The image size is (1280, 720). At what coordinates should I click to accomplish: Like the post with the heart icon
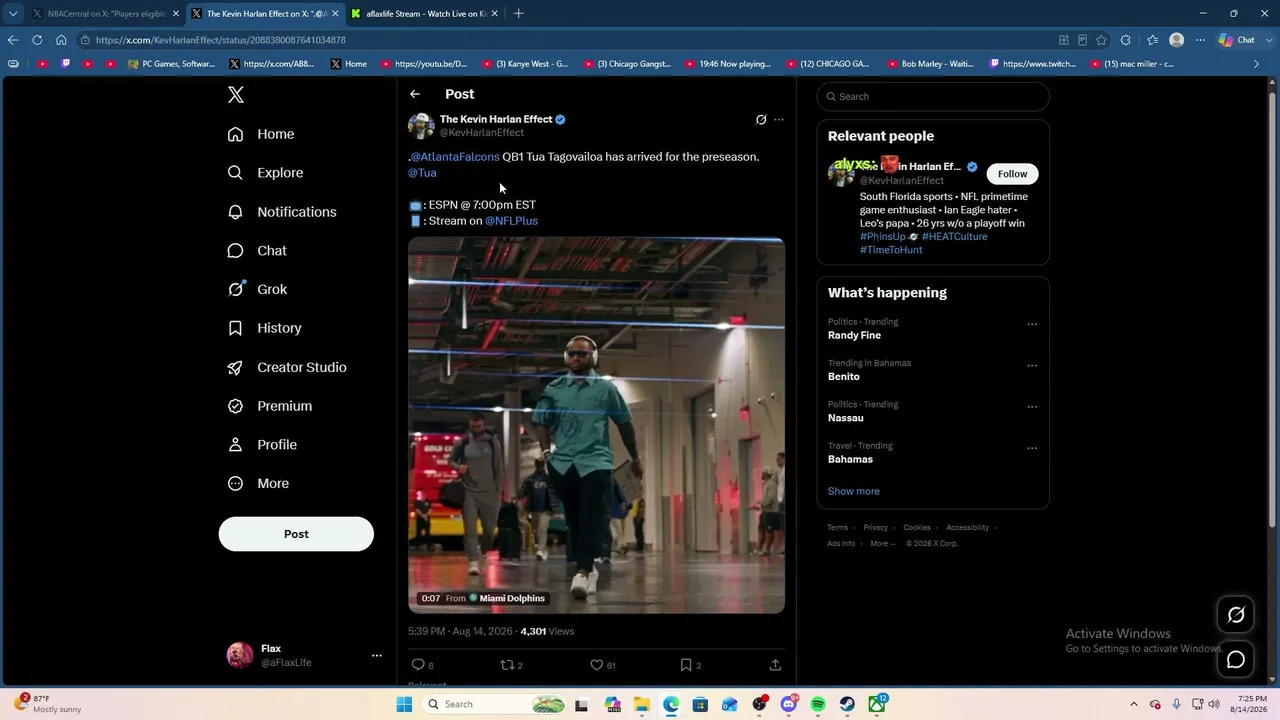tap(596, 665)
